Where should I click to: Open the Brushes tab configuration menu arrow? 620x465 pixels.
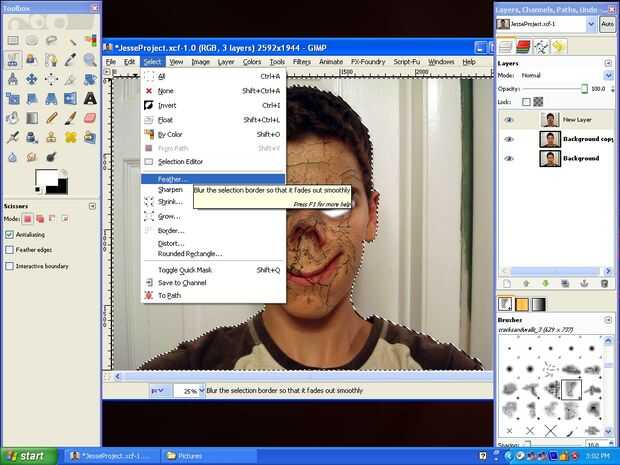click(x=608, y=319)
